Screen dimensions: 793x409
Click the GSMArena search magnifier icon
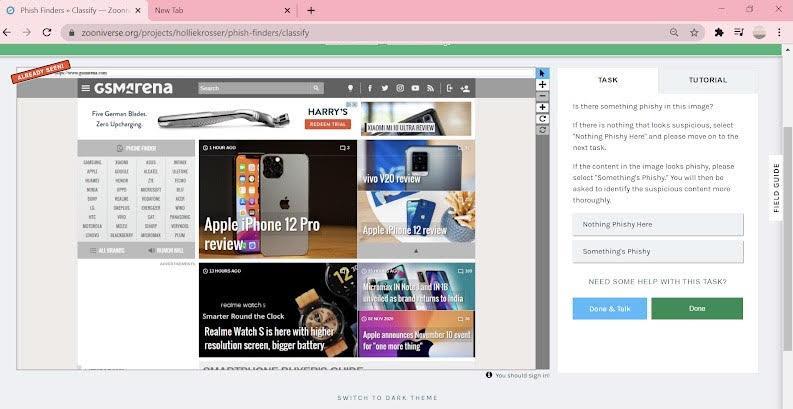[316, 88]
